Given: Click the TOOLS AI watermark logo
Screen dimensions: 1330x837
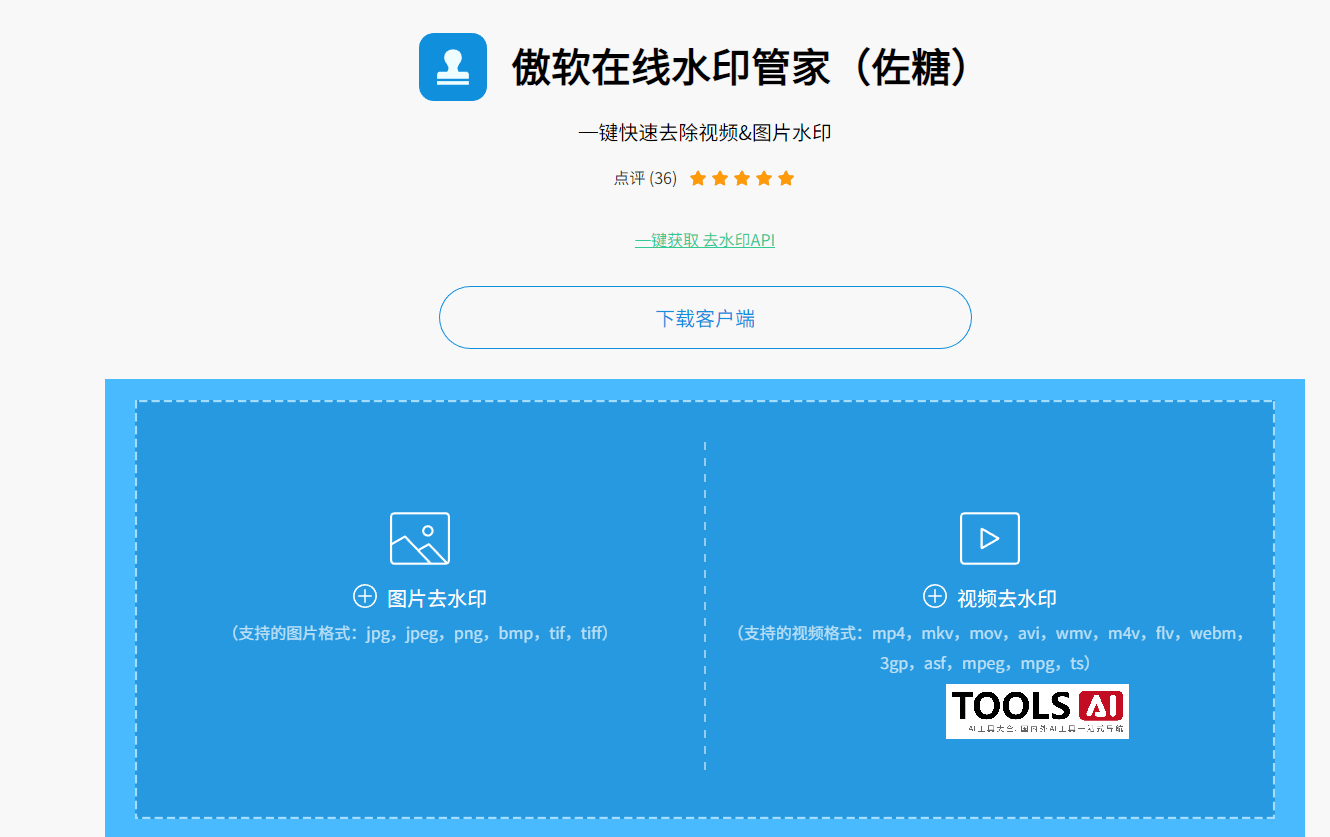Looking at the screenshot, I should click(1038, 710).
